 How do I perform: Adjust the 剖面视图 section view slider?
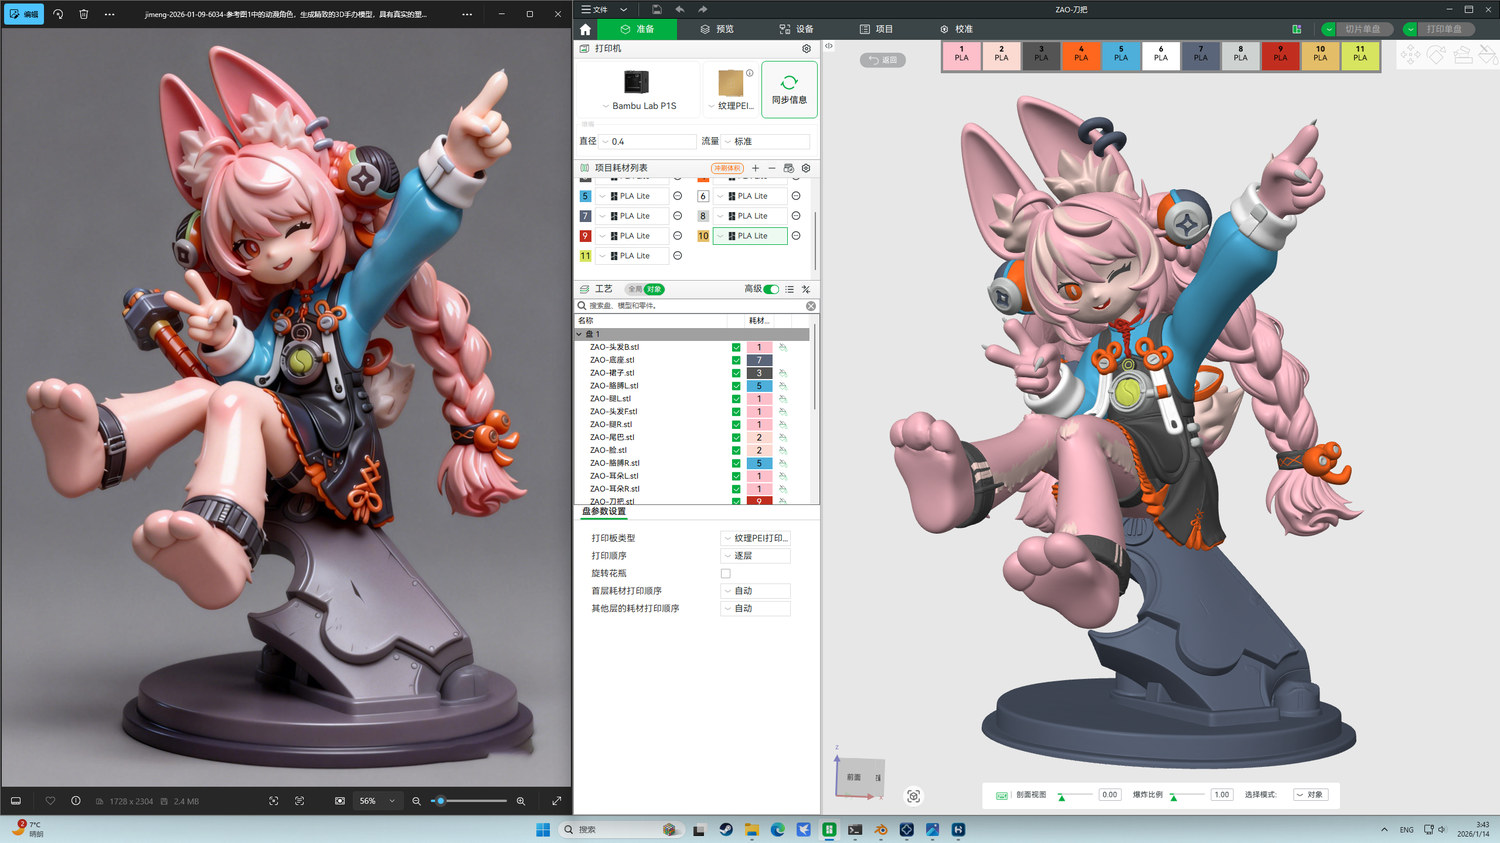coord(1076,795)
